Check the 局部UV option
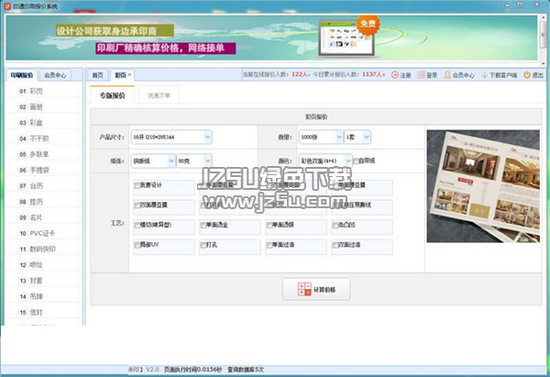 point(137,245)
